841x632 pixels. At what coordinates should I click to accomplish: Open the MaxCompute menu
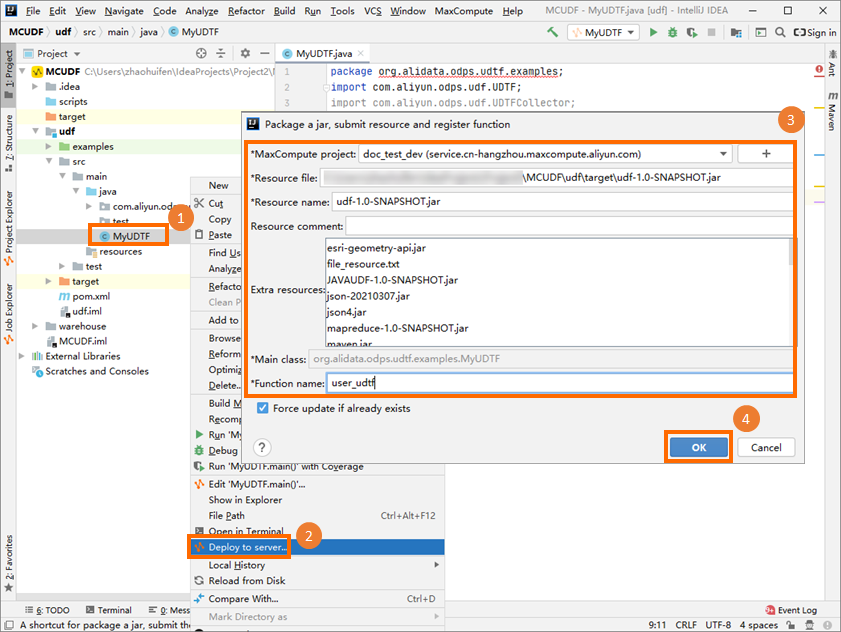[x=464, y=11]
